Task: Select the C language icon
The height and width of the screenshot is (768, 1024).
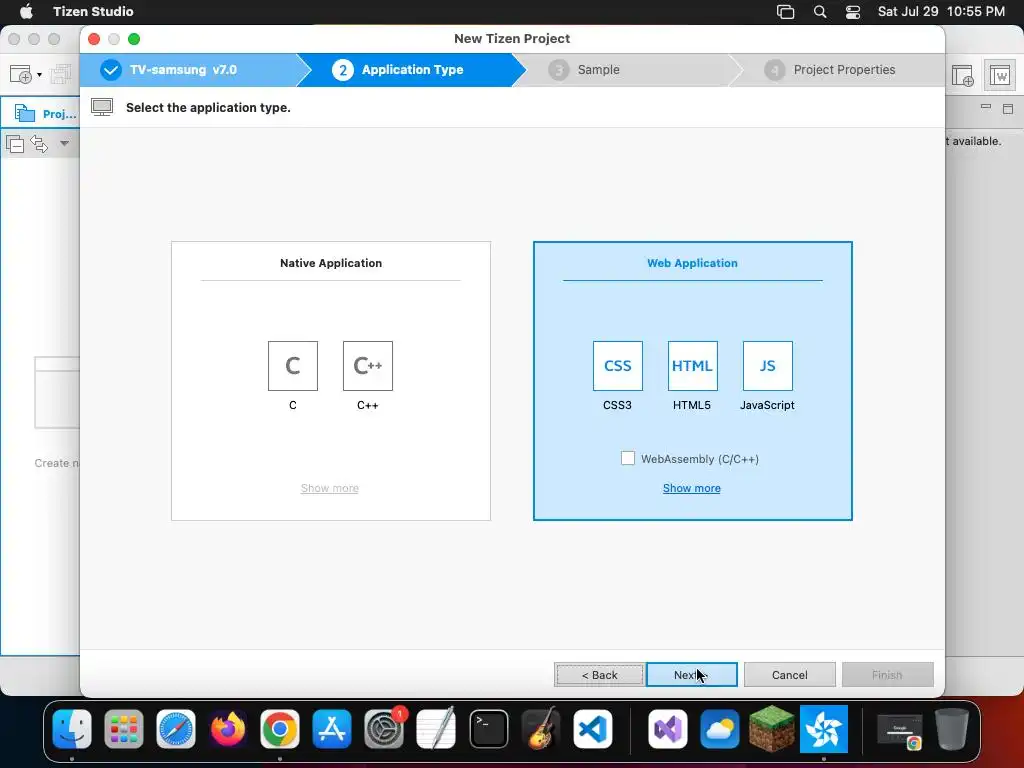Action: (293, 366)
